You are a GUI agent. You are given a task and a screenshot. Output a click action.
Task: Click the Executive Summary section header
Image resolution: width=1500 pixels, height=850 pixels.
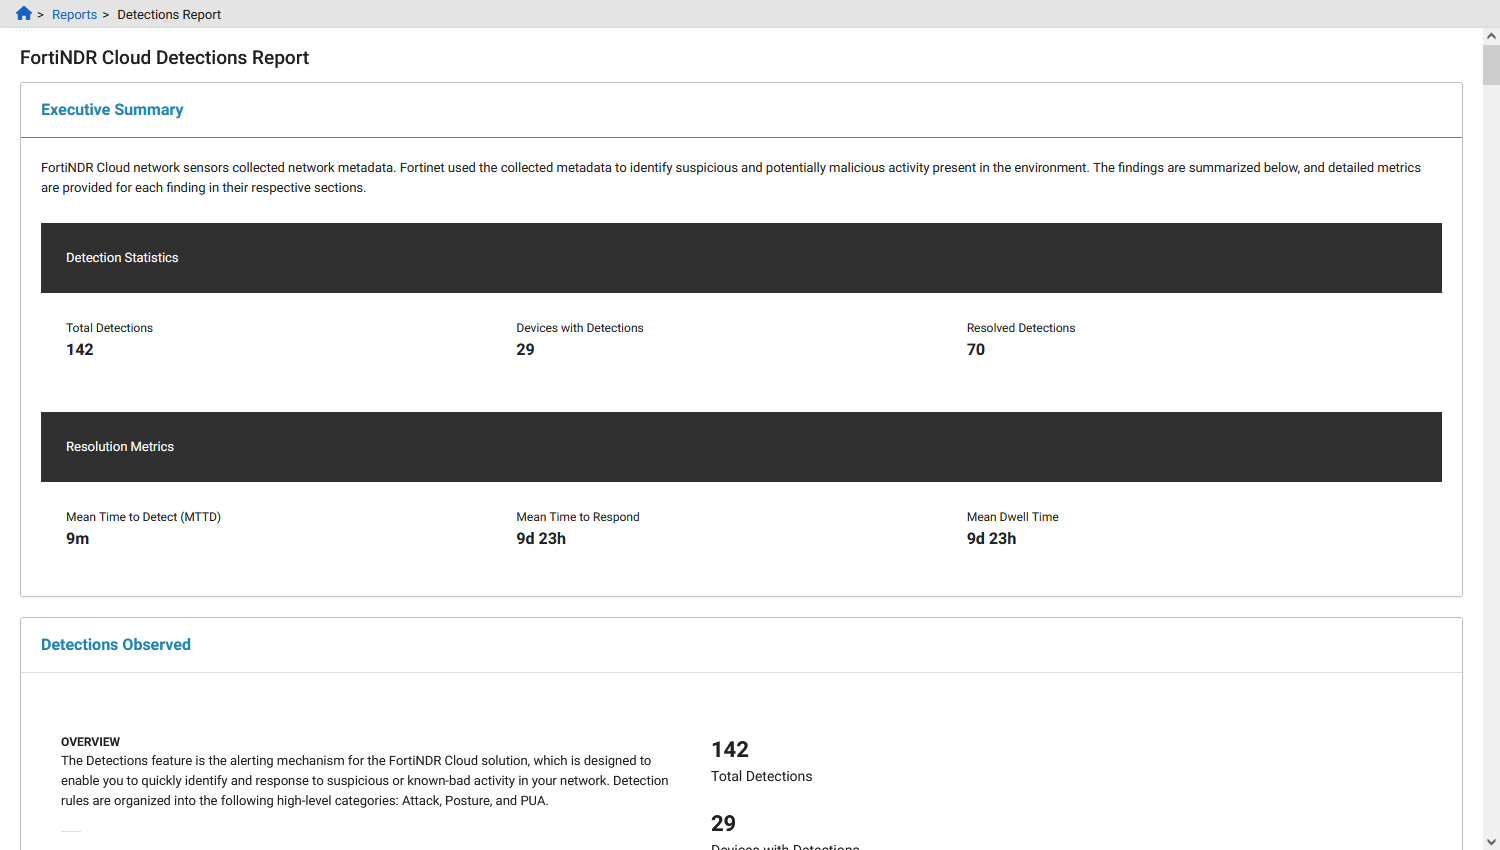[x=112, y=110]
